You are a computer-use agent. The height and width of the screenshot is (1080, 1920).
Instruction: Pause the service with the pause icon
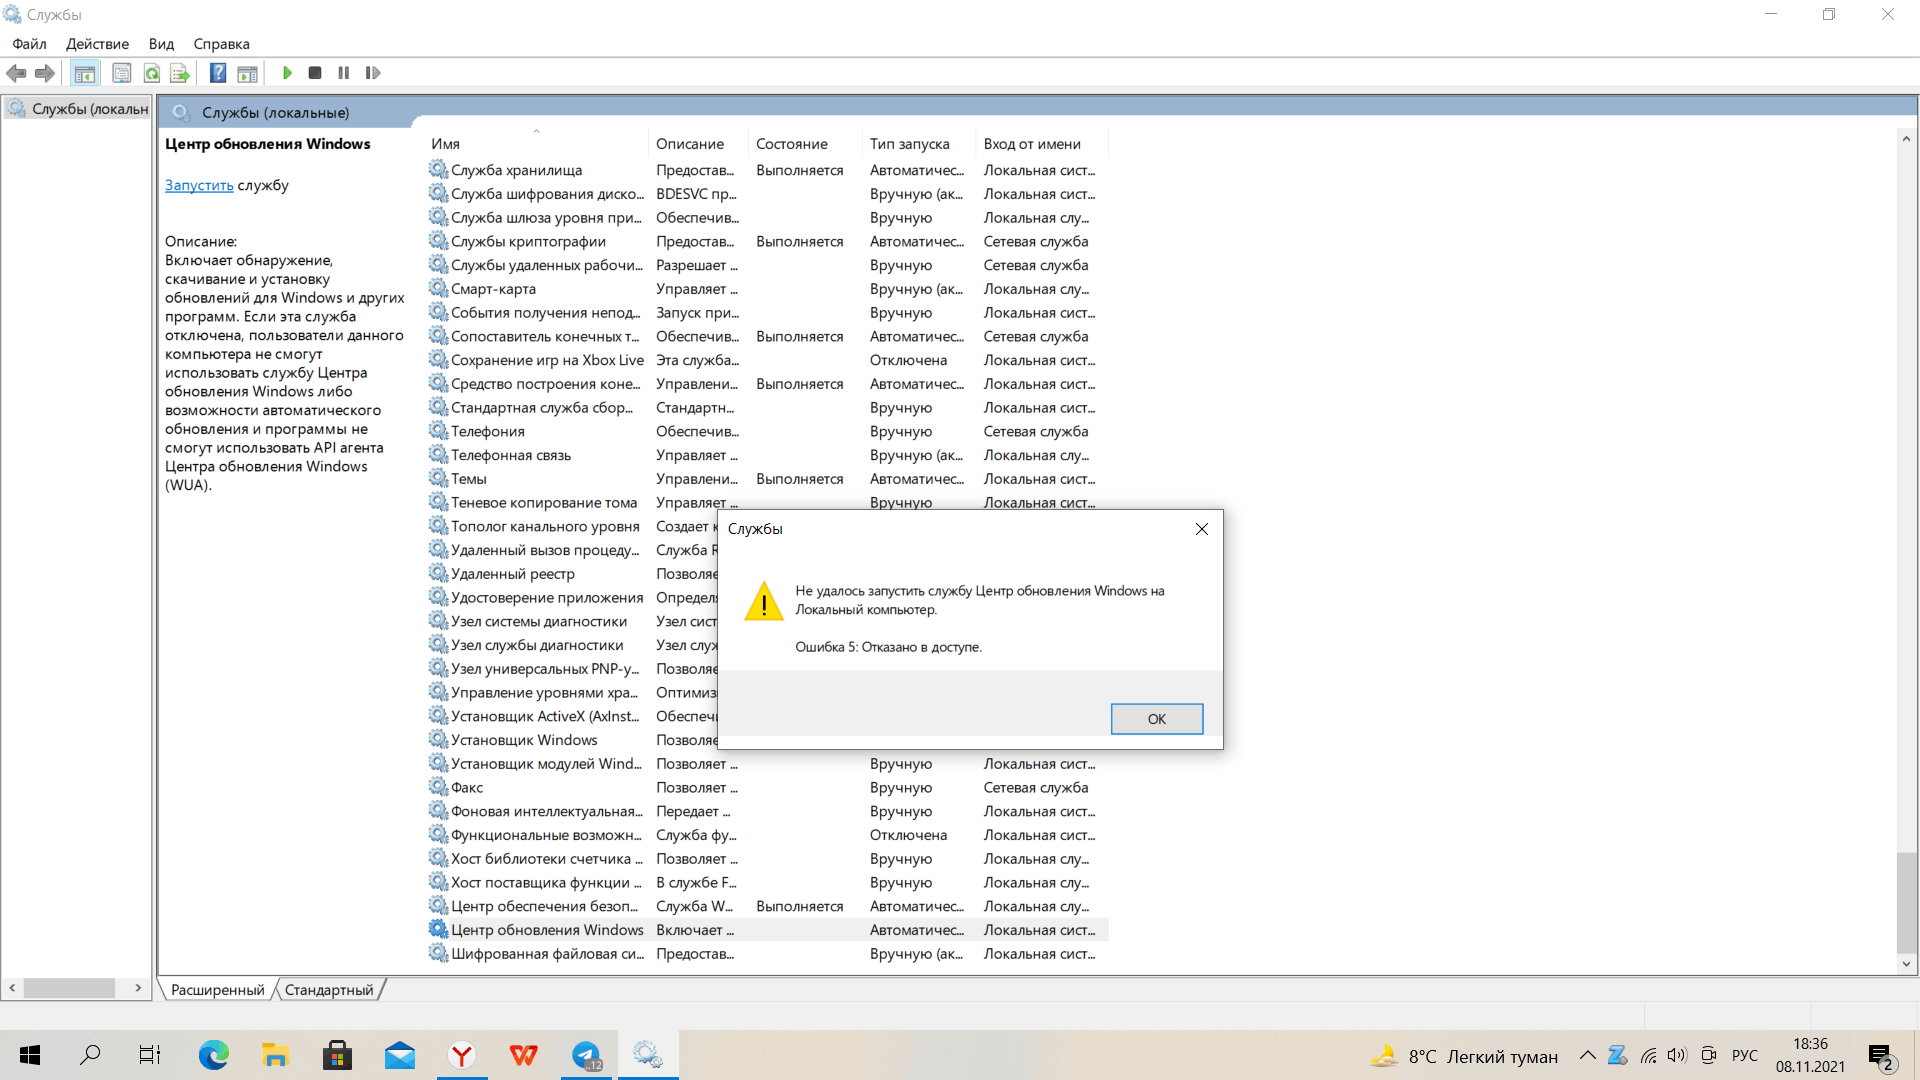343,73
